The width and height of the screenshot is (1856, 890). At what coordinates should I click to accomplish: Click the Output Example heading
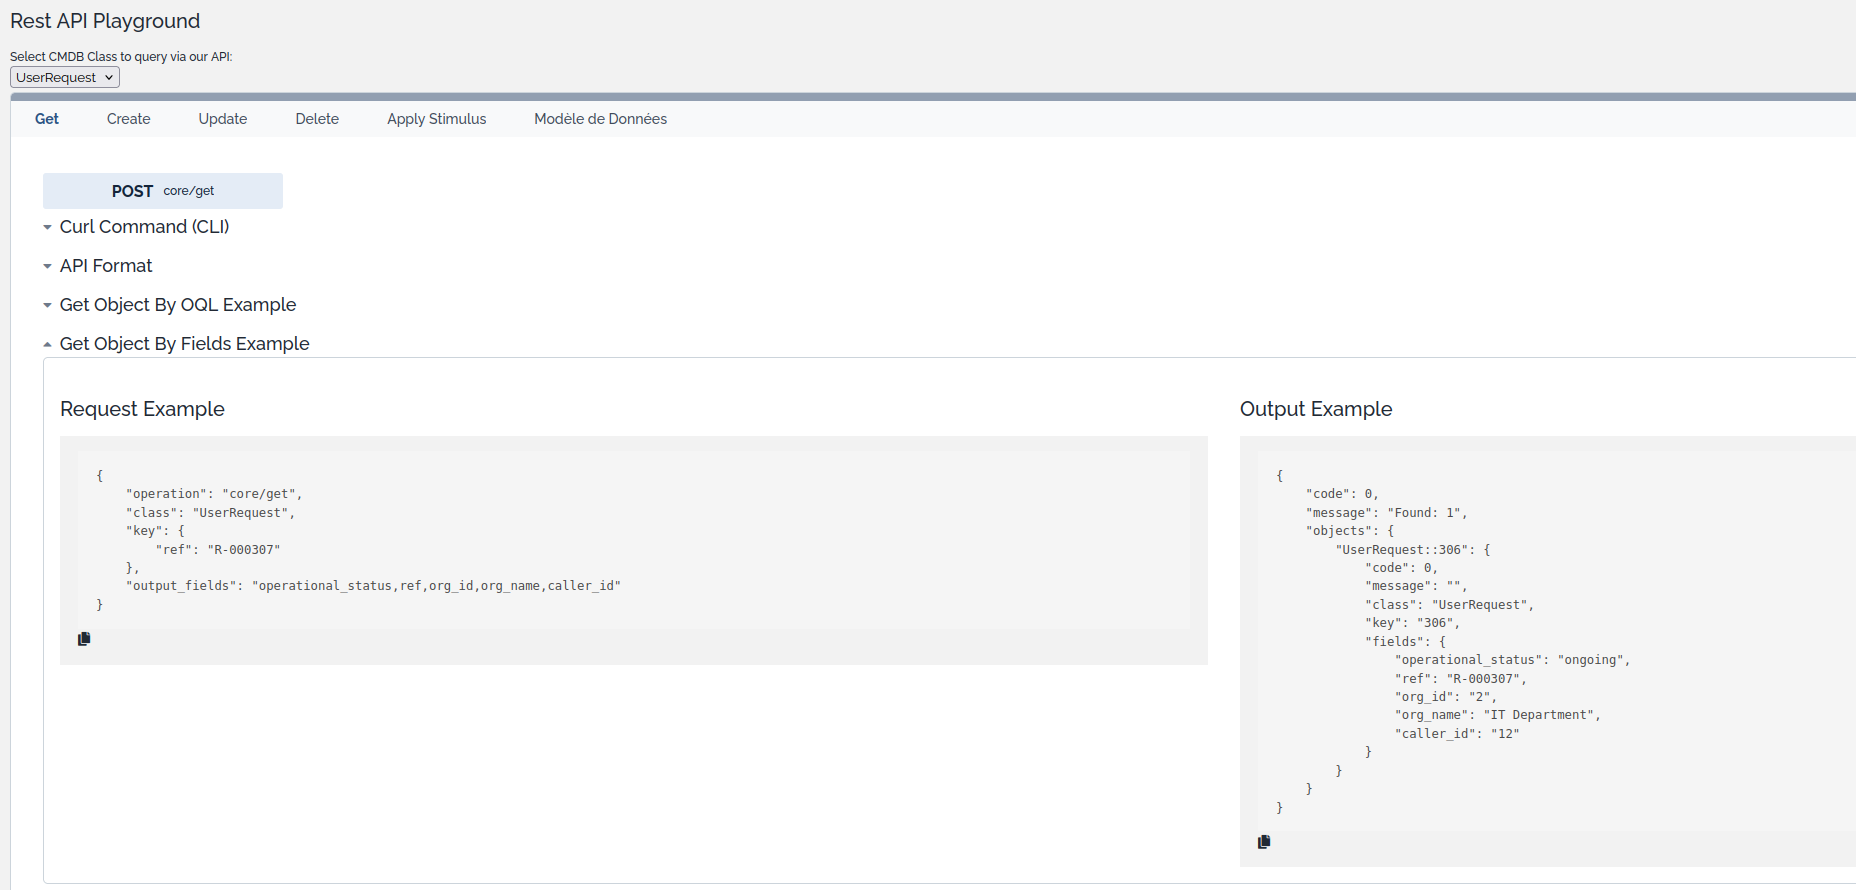coord(1315,409)
